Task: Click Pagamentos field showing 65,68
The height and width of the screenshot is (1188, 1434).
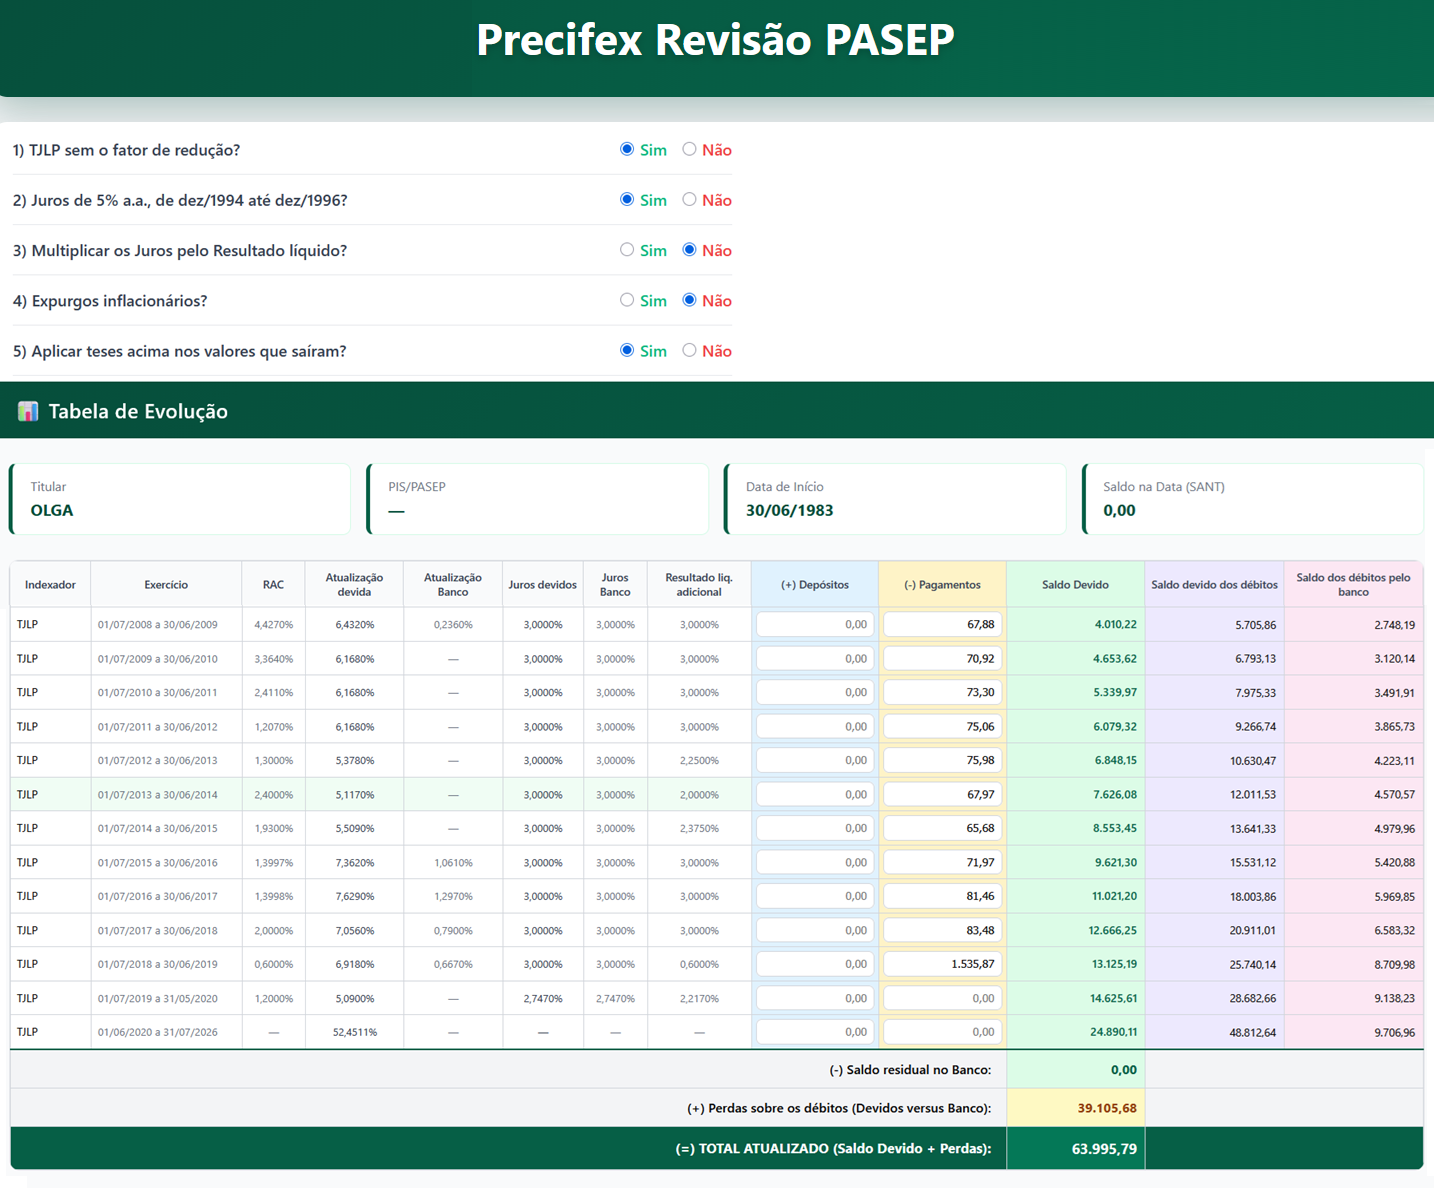Action: 943,828
